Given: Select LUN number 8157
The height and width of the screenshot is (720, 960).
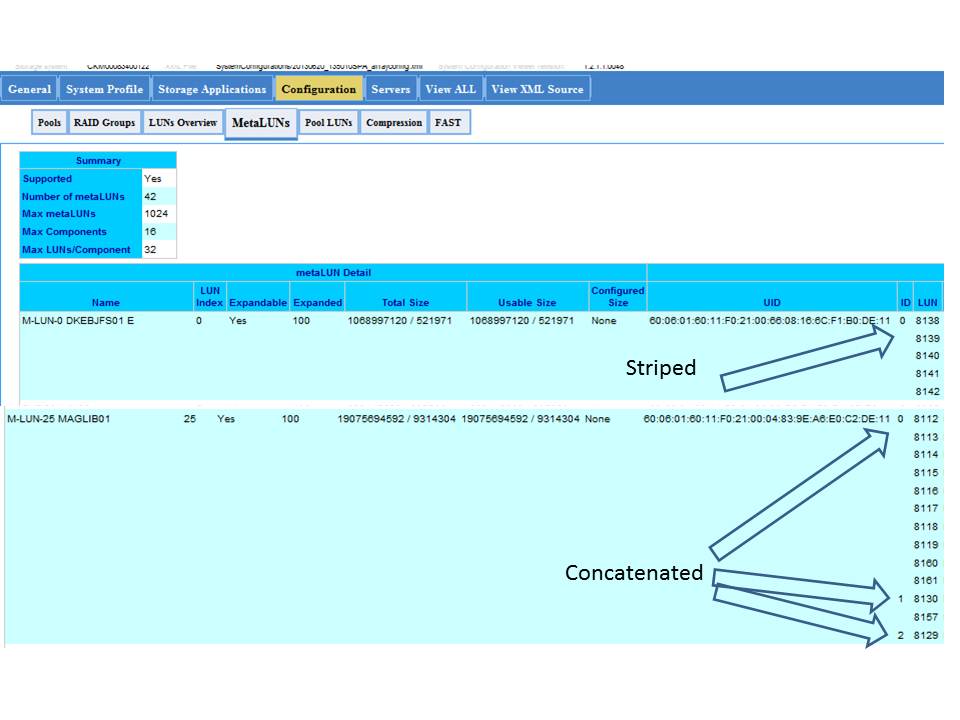Looking at the screenshot, I should tap(926, 617).
